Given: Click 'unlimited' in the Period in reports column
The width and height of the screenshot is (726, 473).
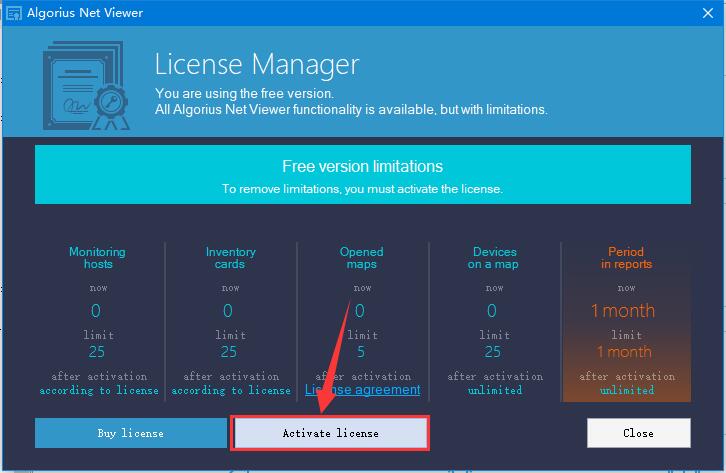Looking at the screenshot, I should [x=627, y=390].
